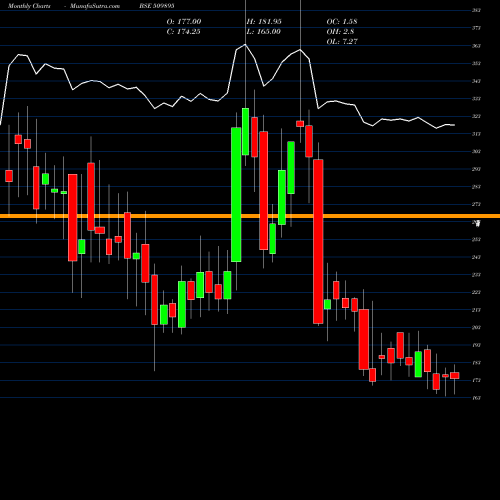Screen dimensions: 500x500
Task: Select the close value 'C: 174.25'
Action: tap(183, 31)
